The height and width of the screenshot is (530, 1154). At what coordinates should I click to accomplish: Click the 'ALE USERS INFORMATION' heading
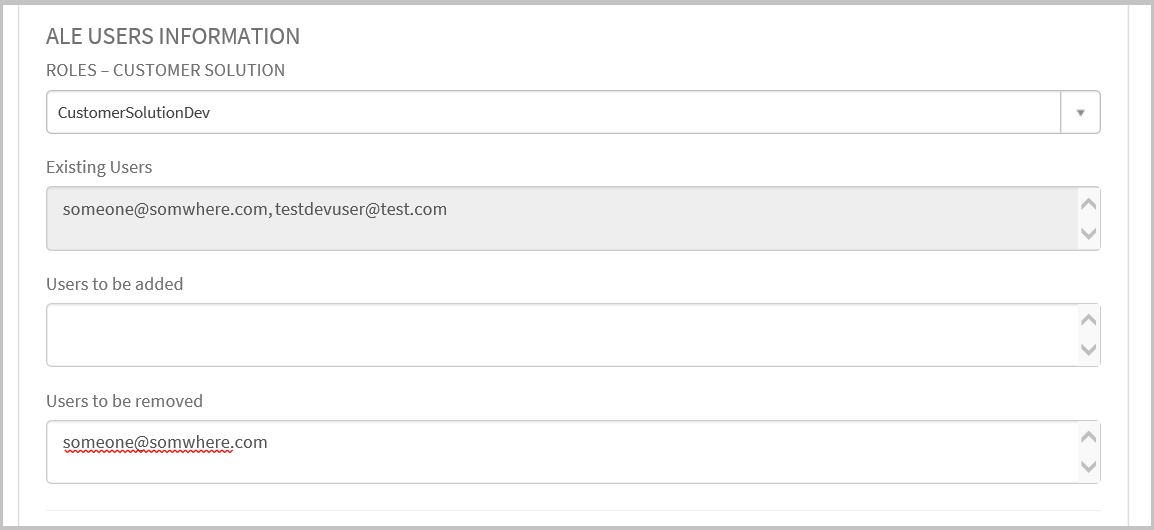[x=173, y=36]
